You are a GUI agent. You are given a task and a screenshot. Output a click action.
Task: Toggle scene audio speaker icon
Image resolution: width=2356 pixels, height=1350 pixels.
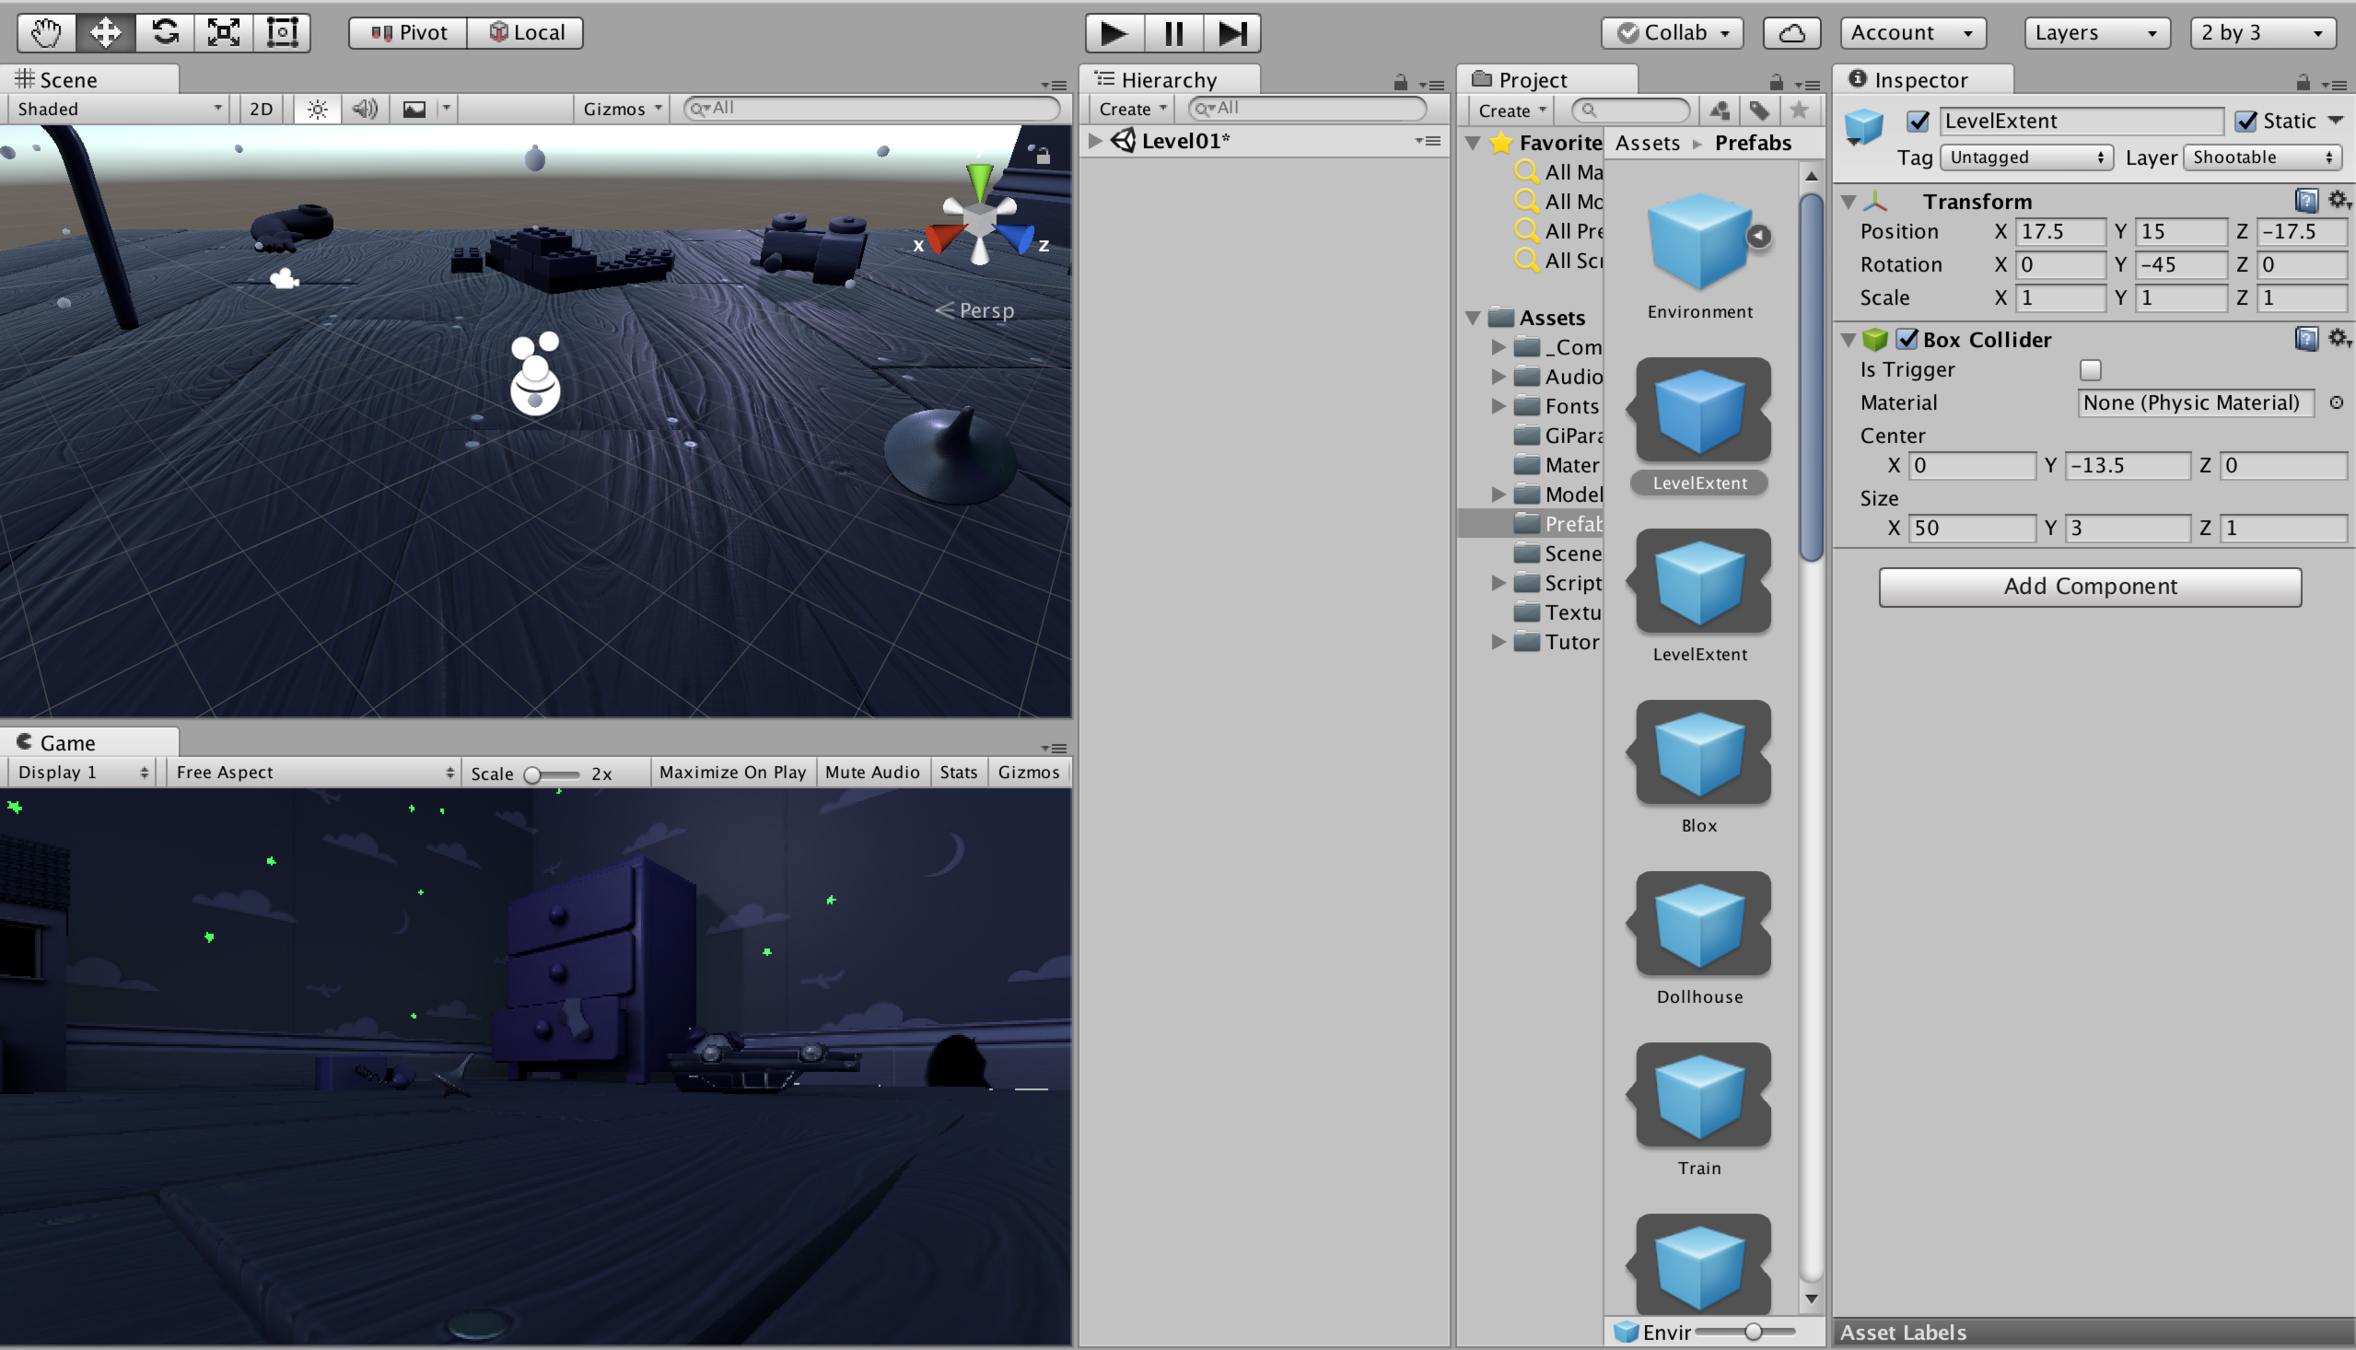(x=365, y=108)
